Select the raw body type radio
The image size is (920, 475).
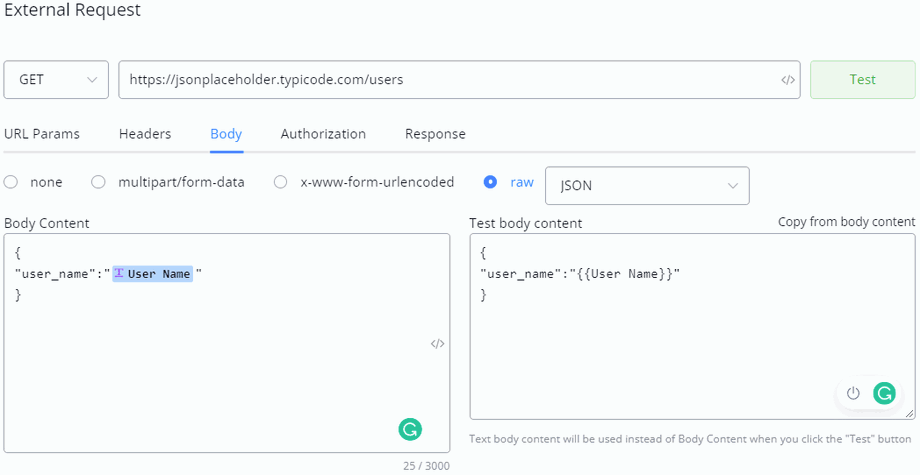(490, 182)
